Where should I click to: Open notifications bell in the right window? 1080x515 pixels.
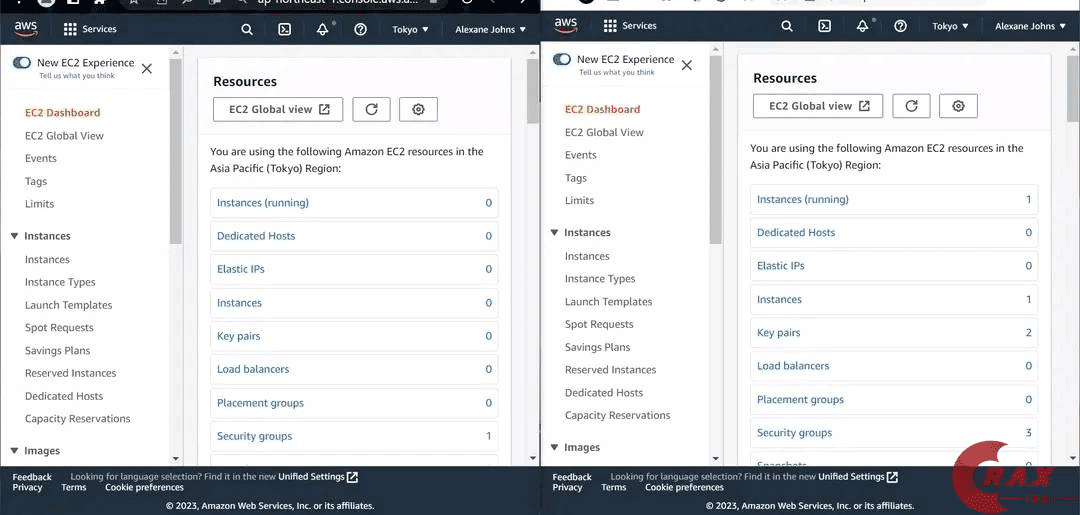pos(862,27)
